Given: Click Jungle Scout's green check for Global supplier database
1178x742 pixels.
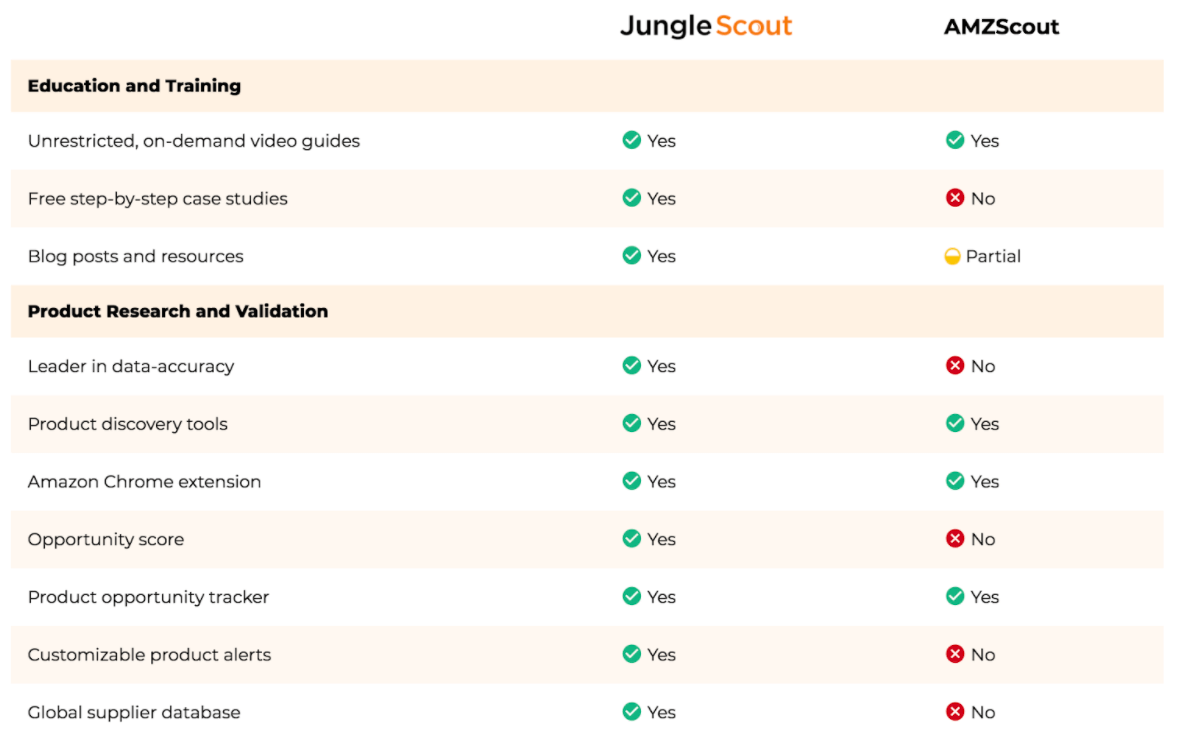Looking at the screenshot, I should click(x=632, y=712).
